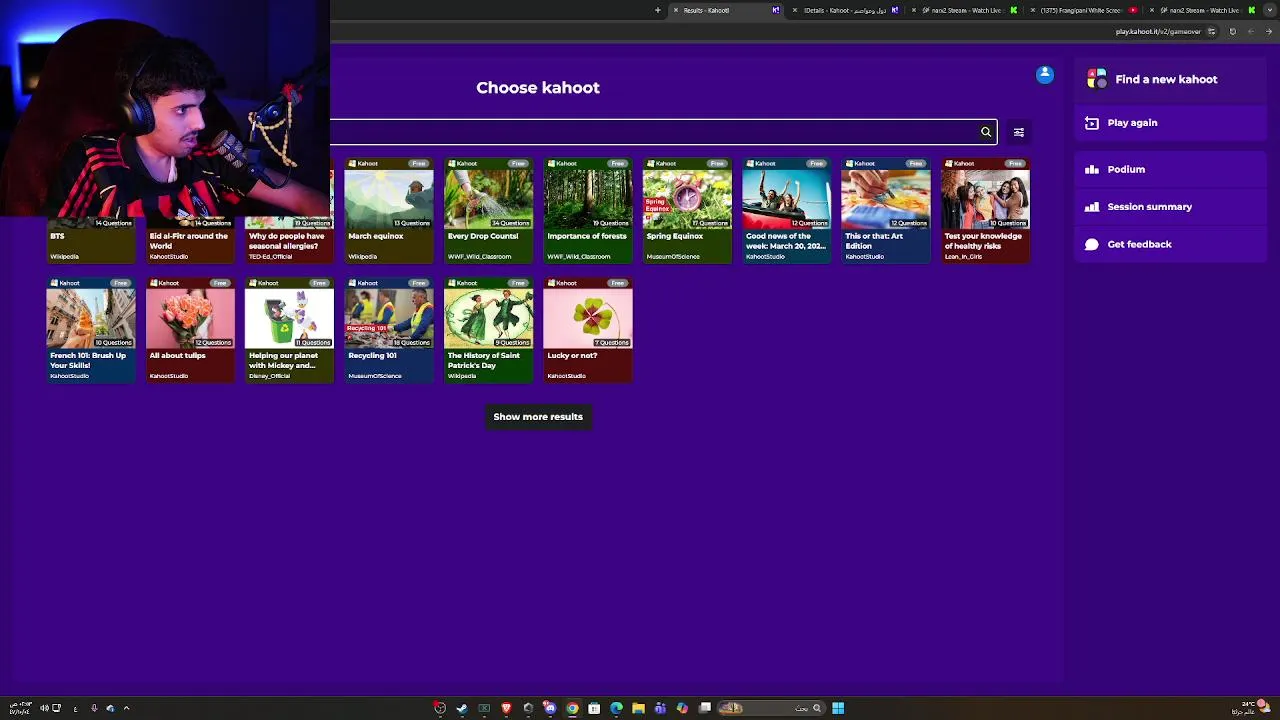Select Test your knowledge of healthy risks
Image resolution: width=1280 pixels, height=720 pixels.
(x=986, y=211)
